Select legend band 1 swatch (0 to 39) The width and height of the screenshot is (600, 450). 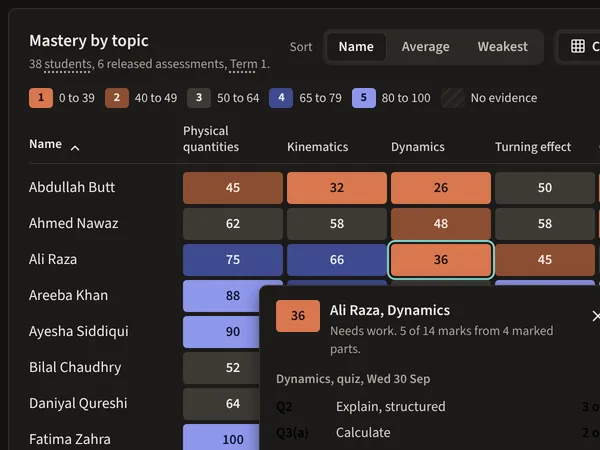coord(41,98)
